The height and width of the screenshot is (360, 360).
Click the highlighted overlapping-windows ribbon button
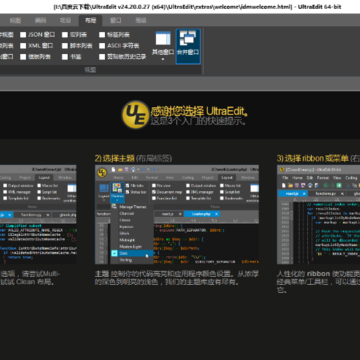(188, 46)
